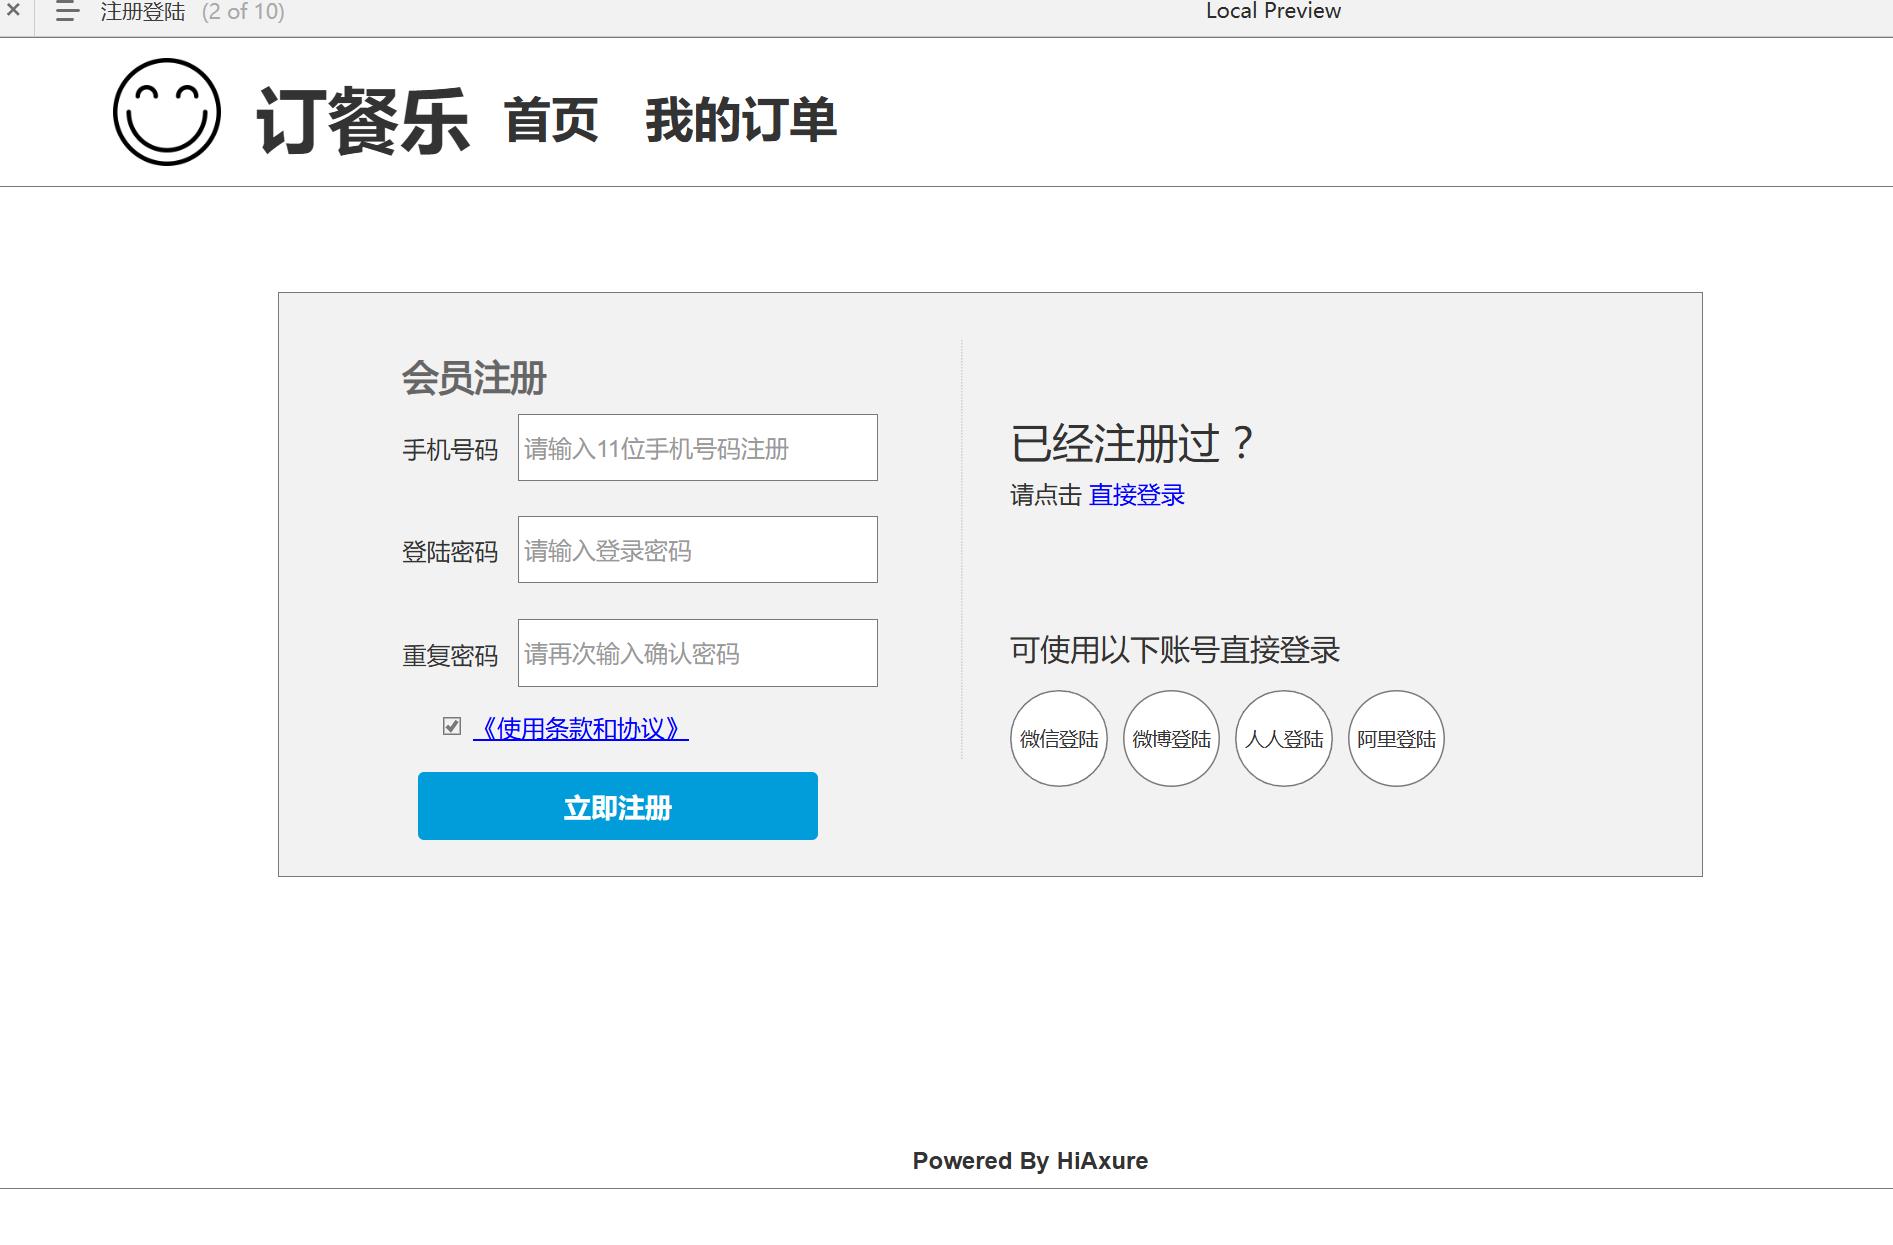Choose the 阿里登陆 circle button
This screenshot has height=1245, width=1893.
[x=1397, y=738]
